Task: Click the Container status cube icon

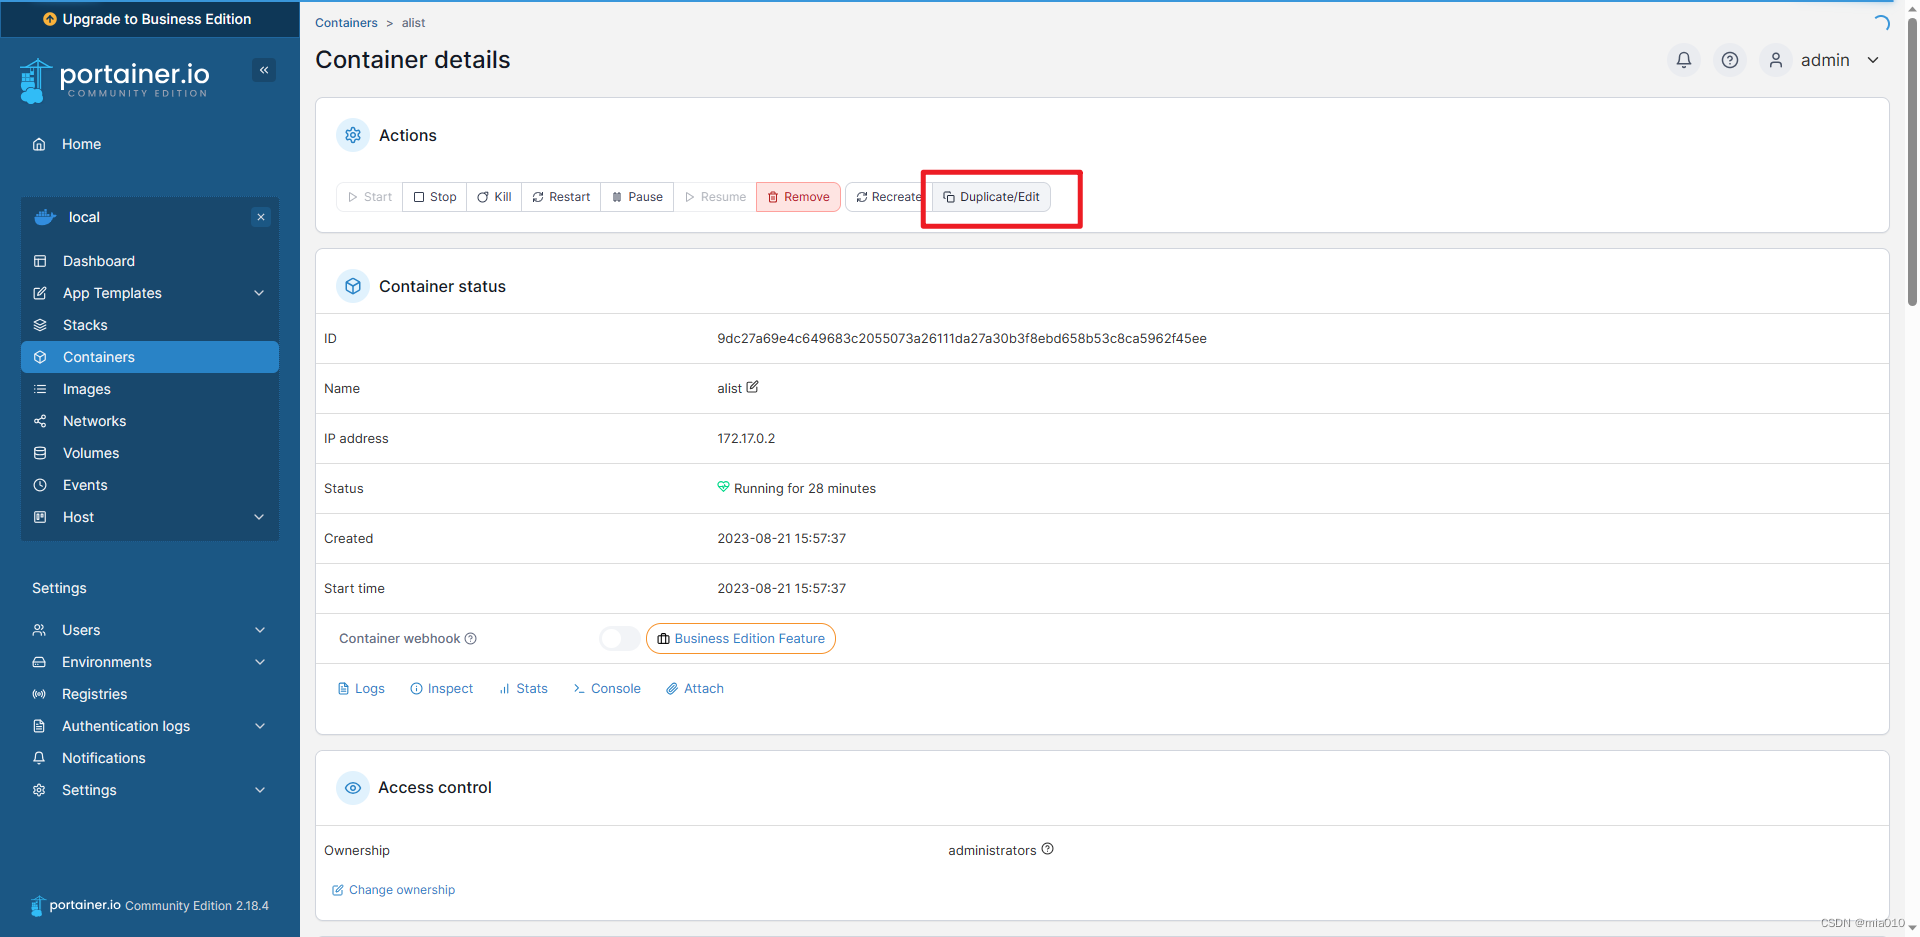Action: click(x=353, y=286)
